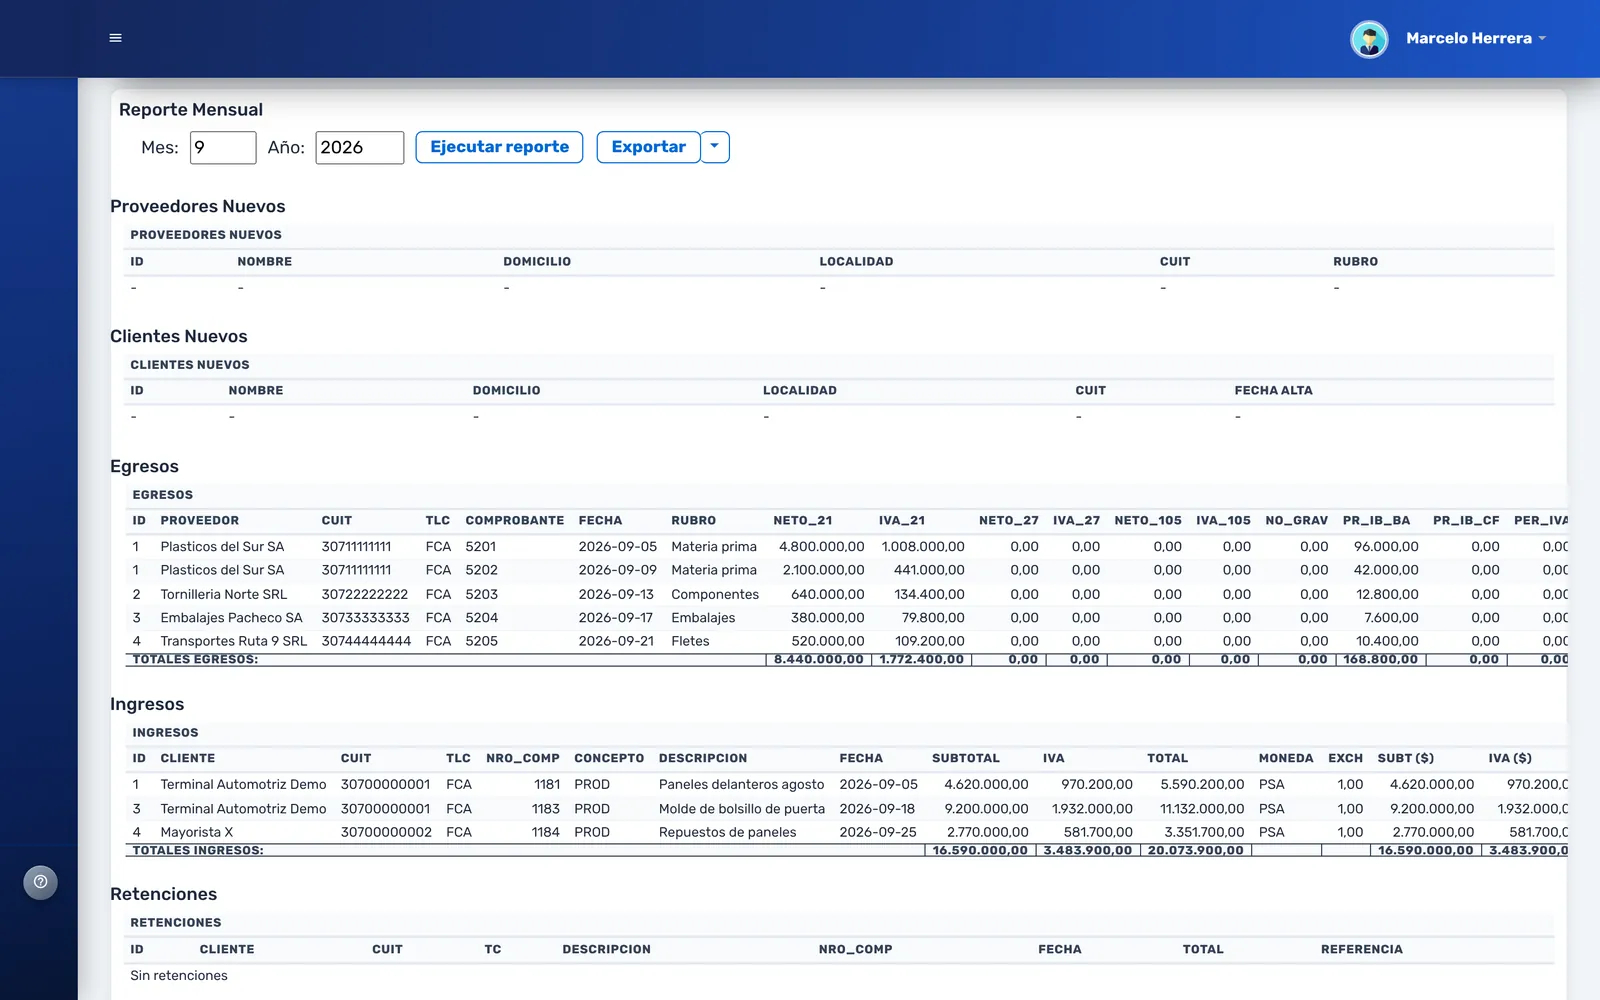Click the CONCEPTO column header

(609, 759)
